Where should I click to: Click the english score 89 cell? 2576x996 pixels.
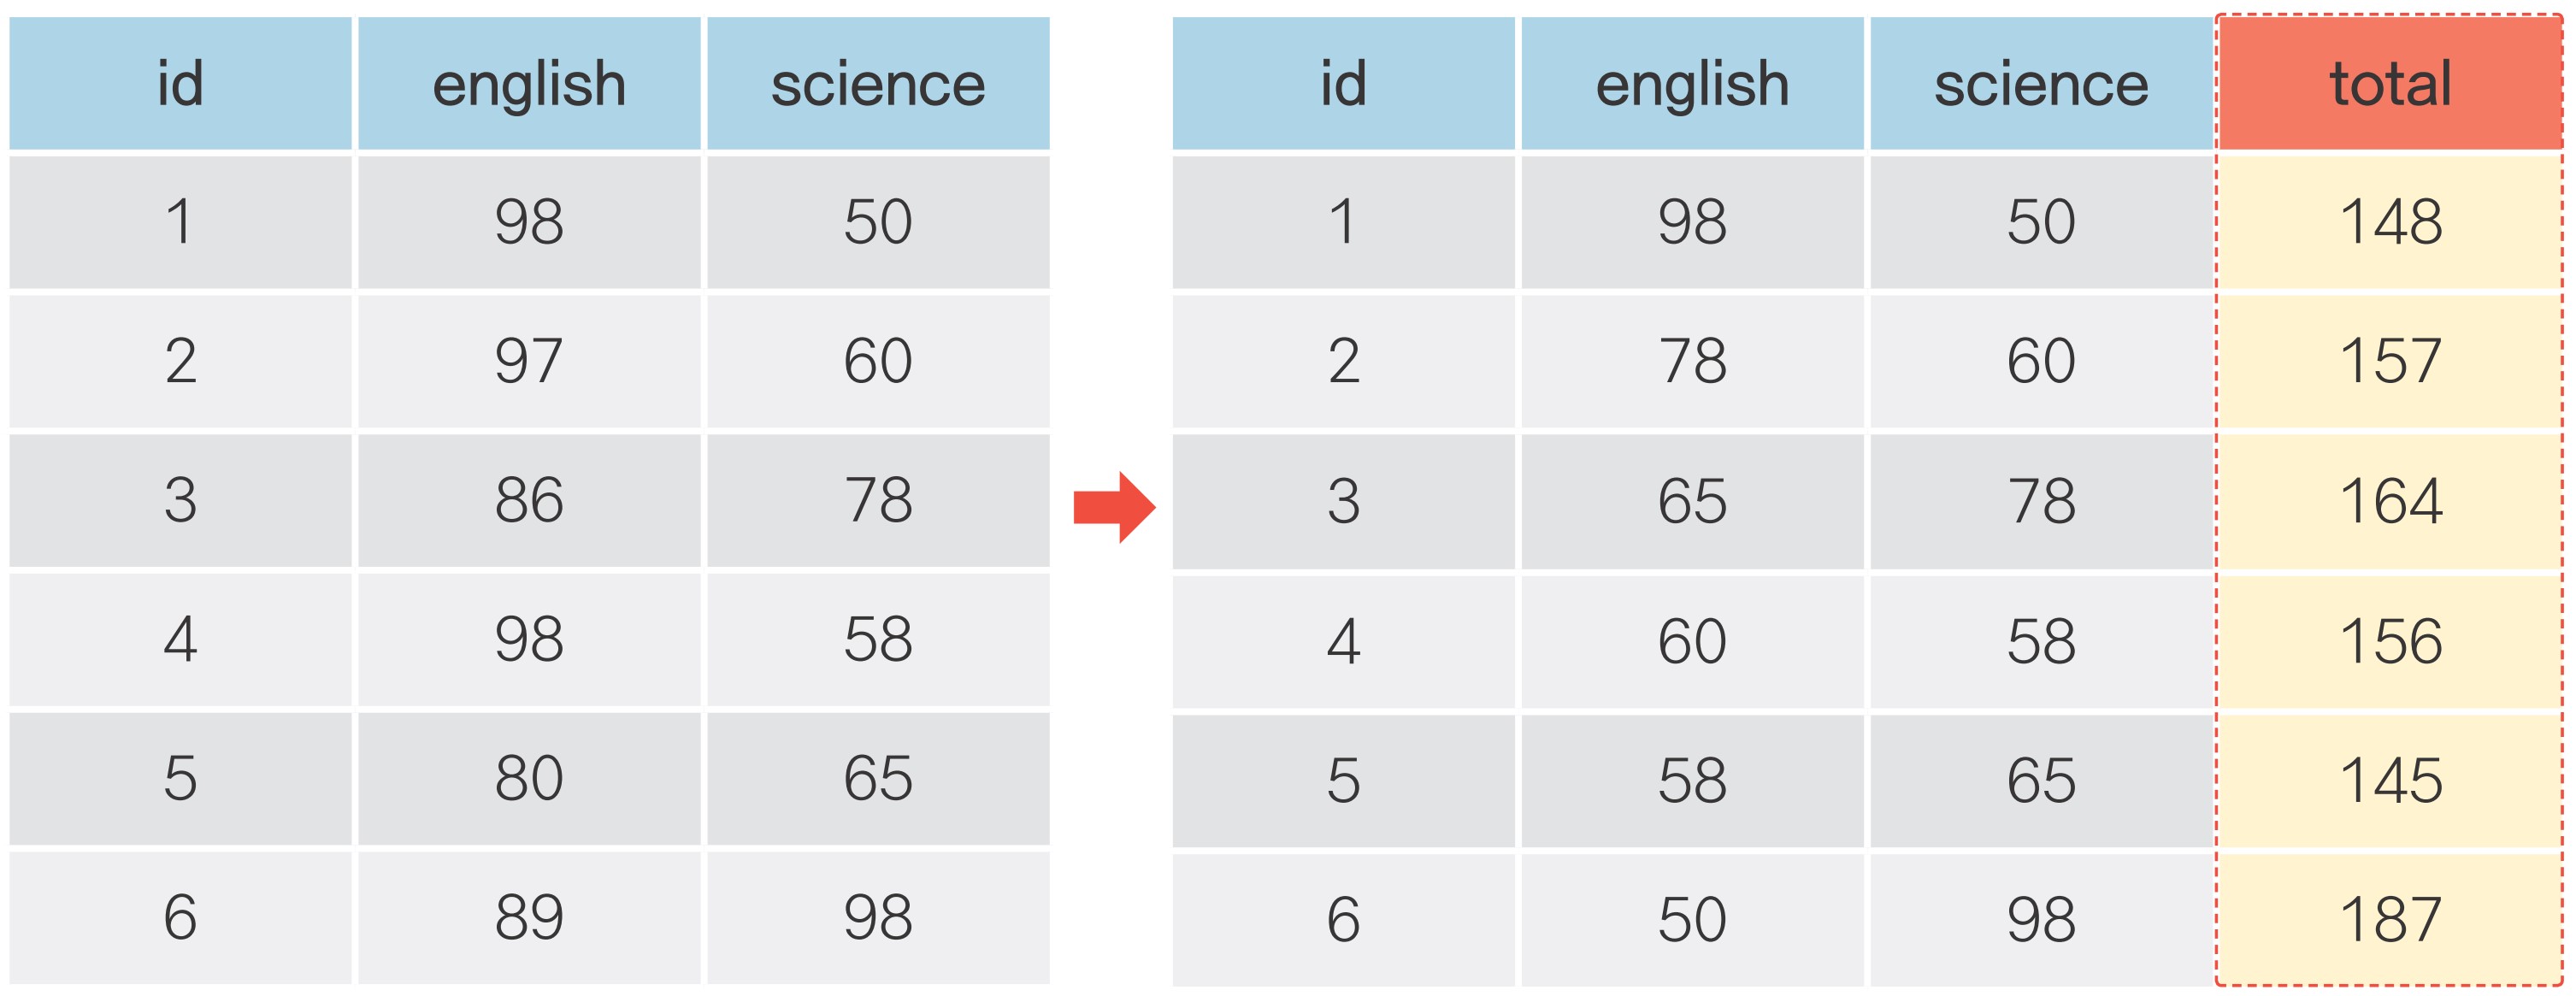(529, 917)
